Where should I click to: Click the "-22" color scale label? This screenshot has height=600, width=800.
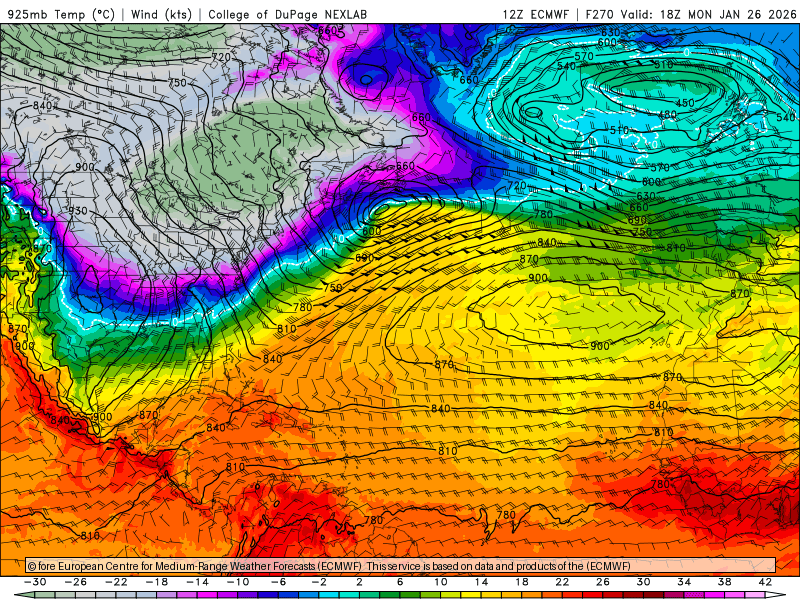(x=116, y=582)
